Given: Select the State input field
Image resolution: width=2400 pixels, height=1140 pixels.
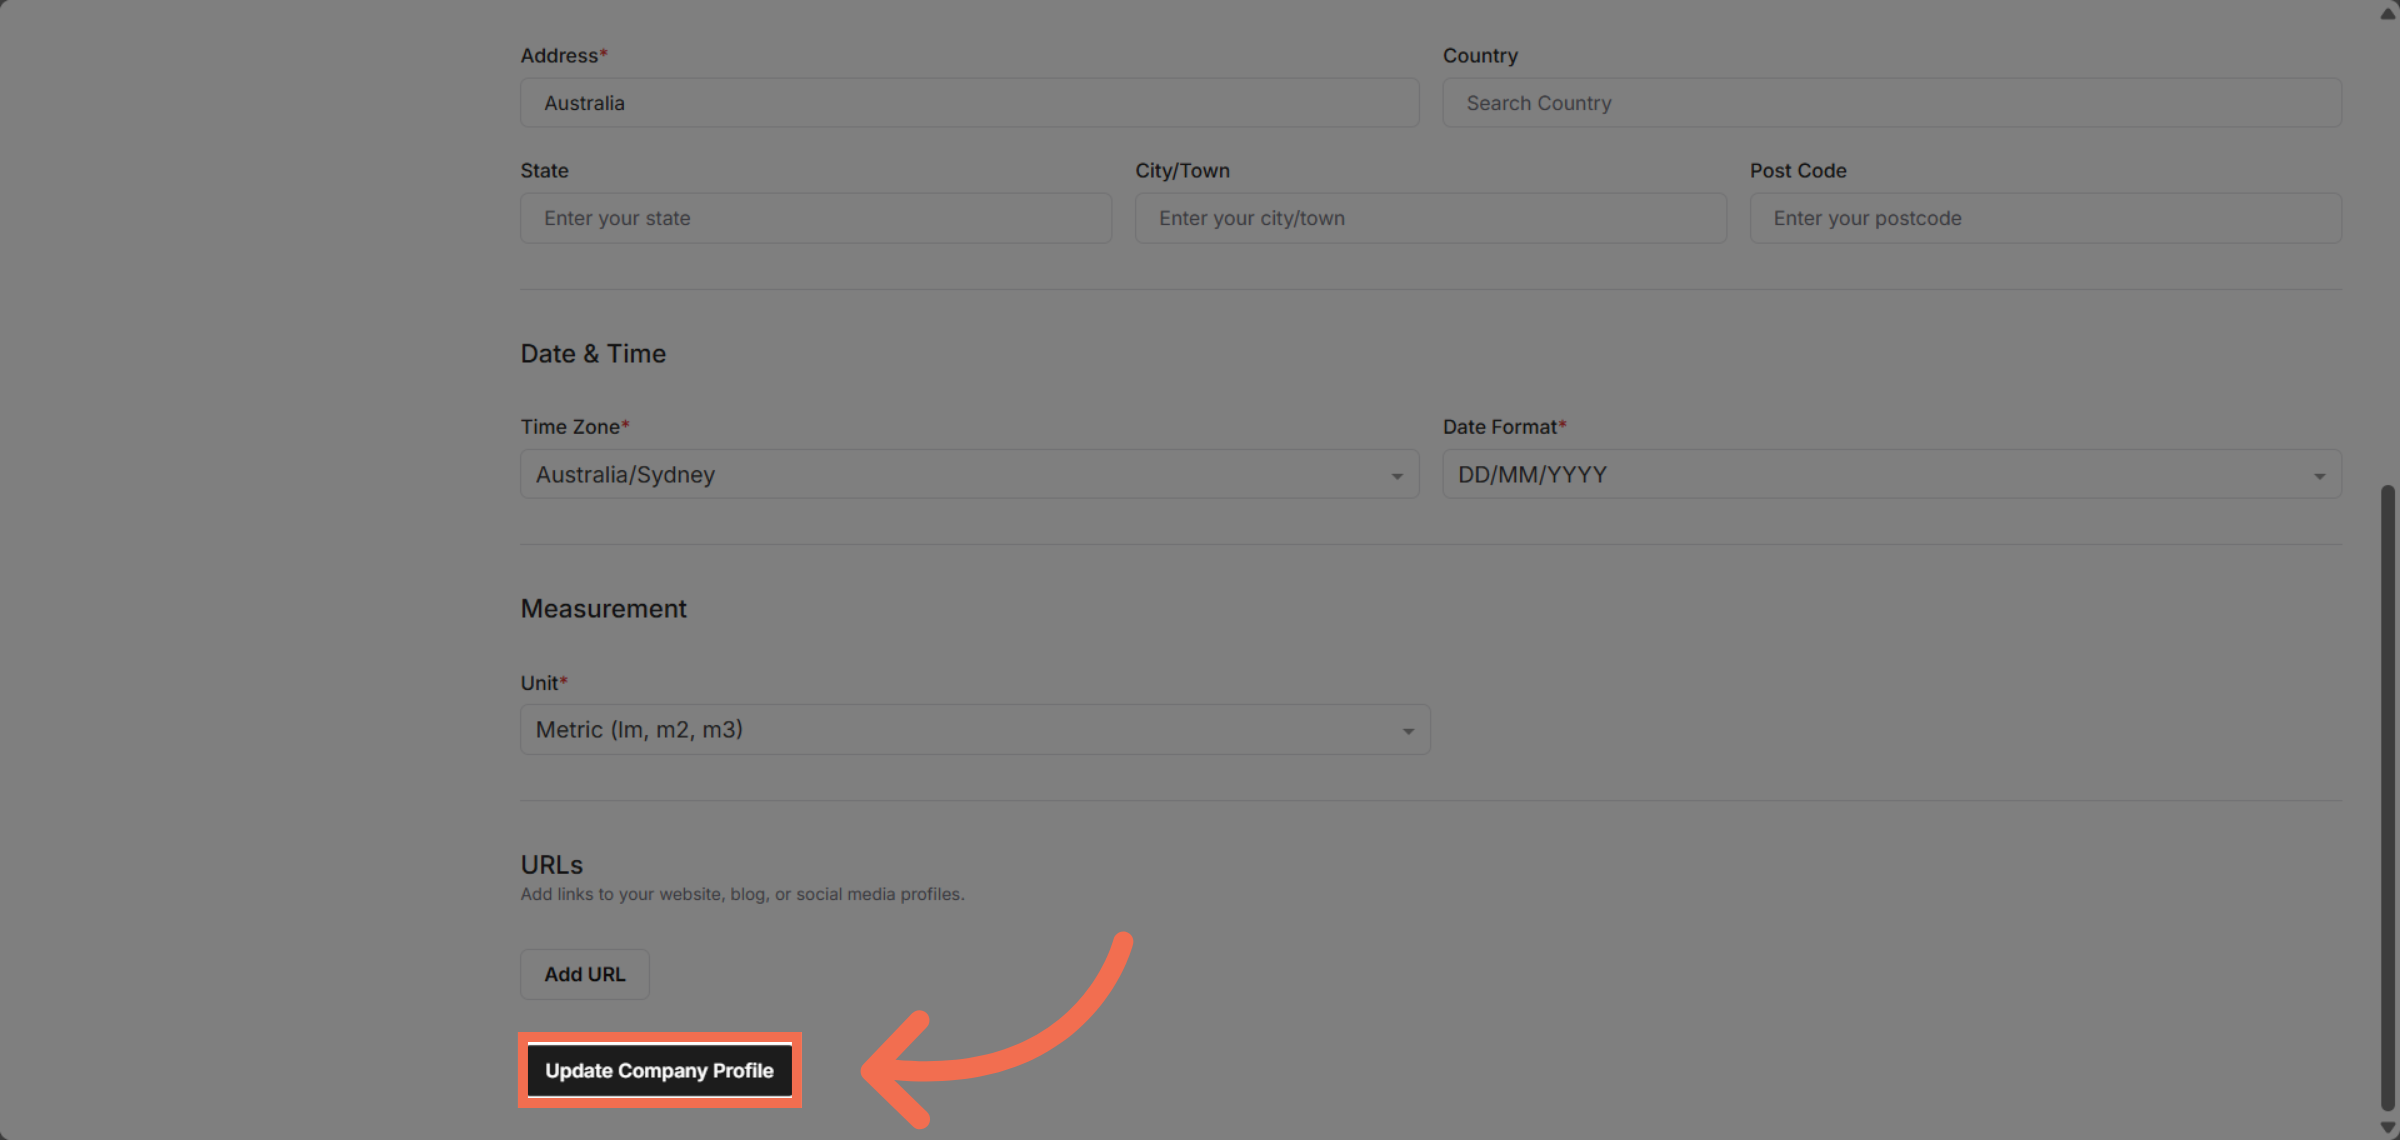Looking at the screenshot, I should click(815, 217).
